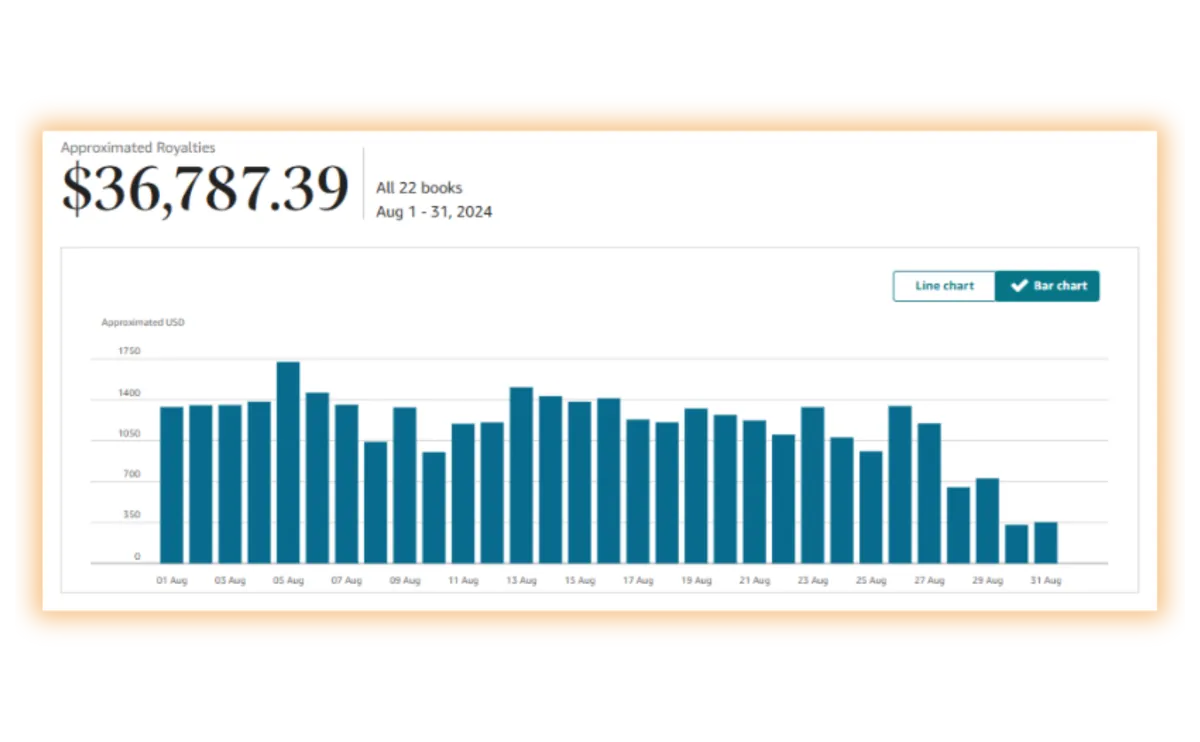Click the 'Approximated Royalties' heading
This screenshot has width=1200, height=742.
[x=138, y=147]
